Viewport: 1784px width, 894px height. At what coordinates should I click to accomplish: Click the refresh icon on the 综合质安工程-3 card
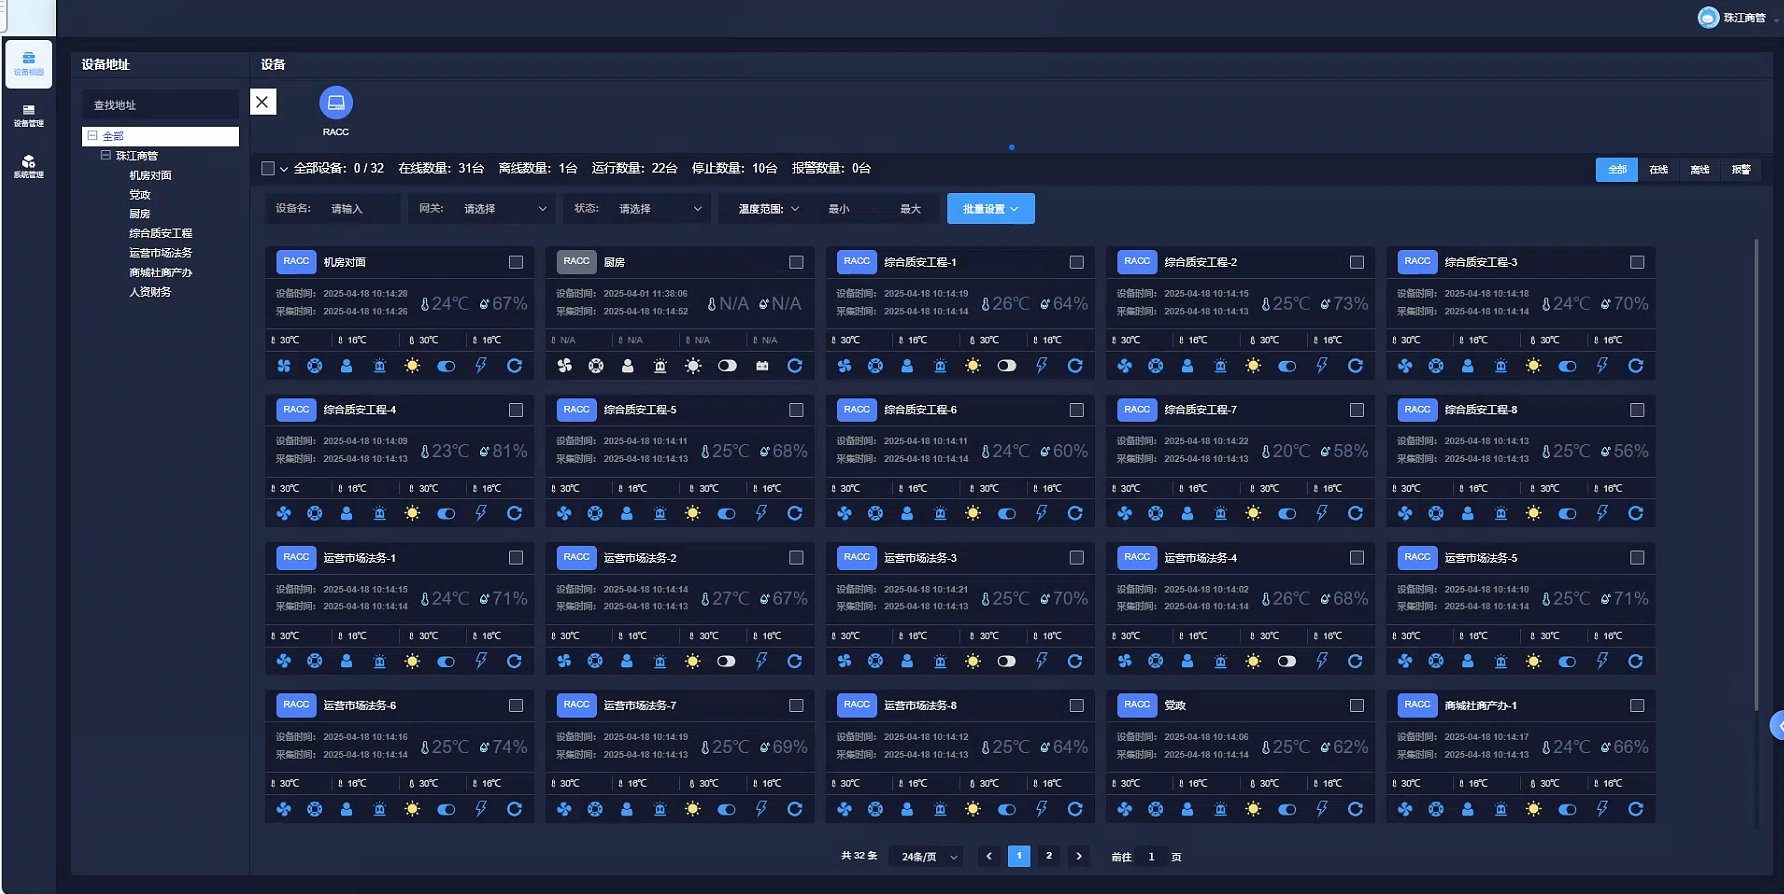(1635, 366)
